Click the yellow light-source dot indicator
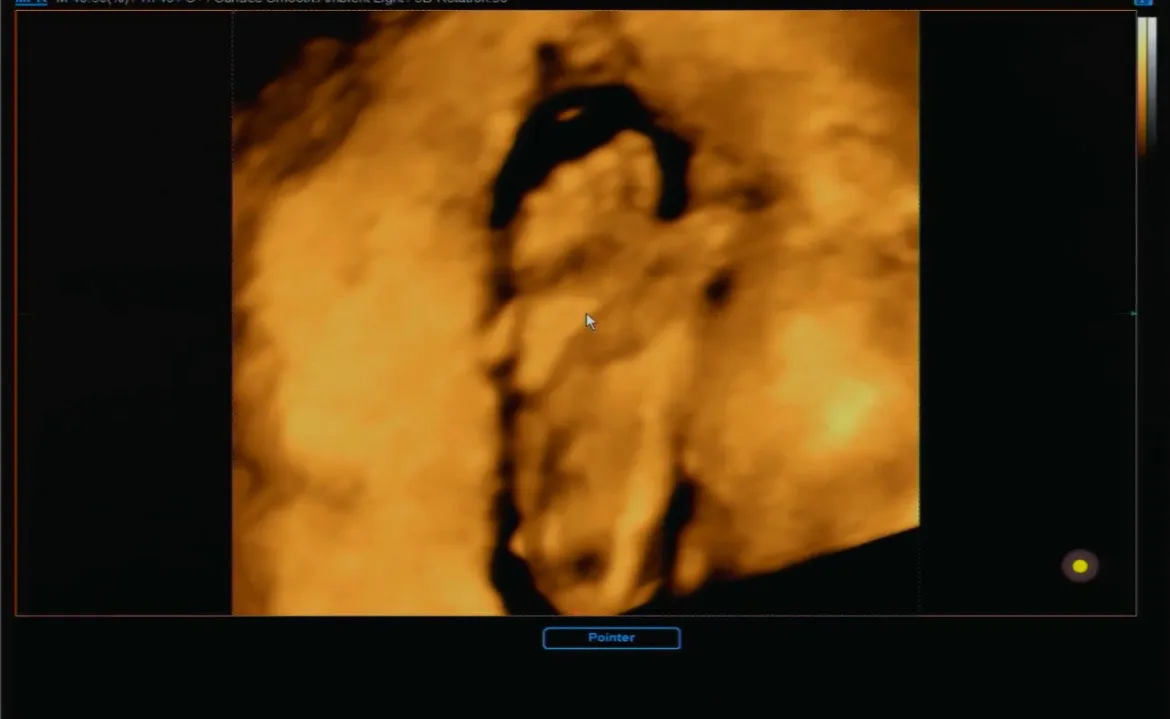 1080,566
